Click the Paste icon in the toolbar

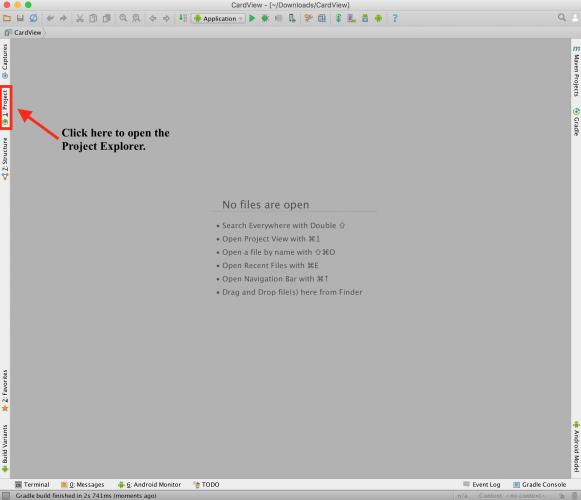(107, 18)
